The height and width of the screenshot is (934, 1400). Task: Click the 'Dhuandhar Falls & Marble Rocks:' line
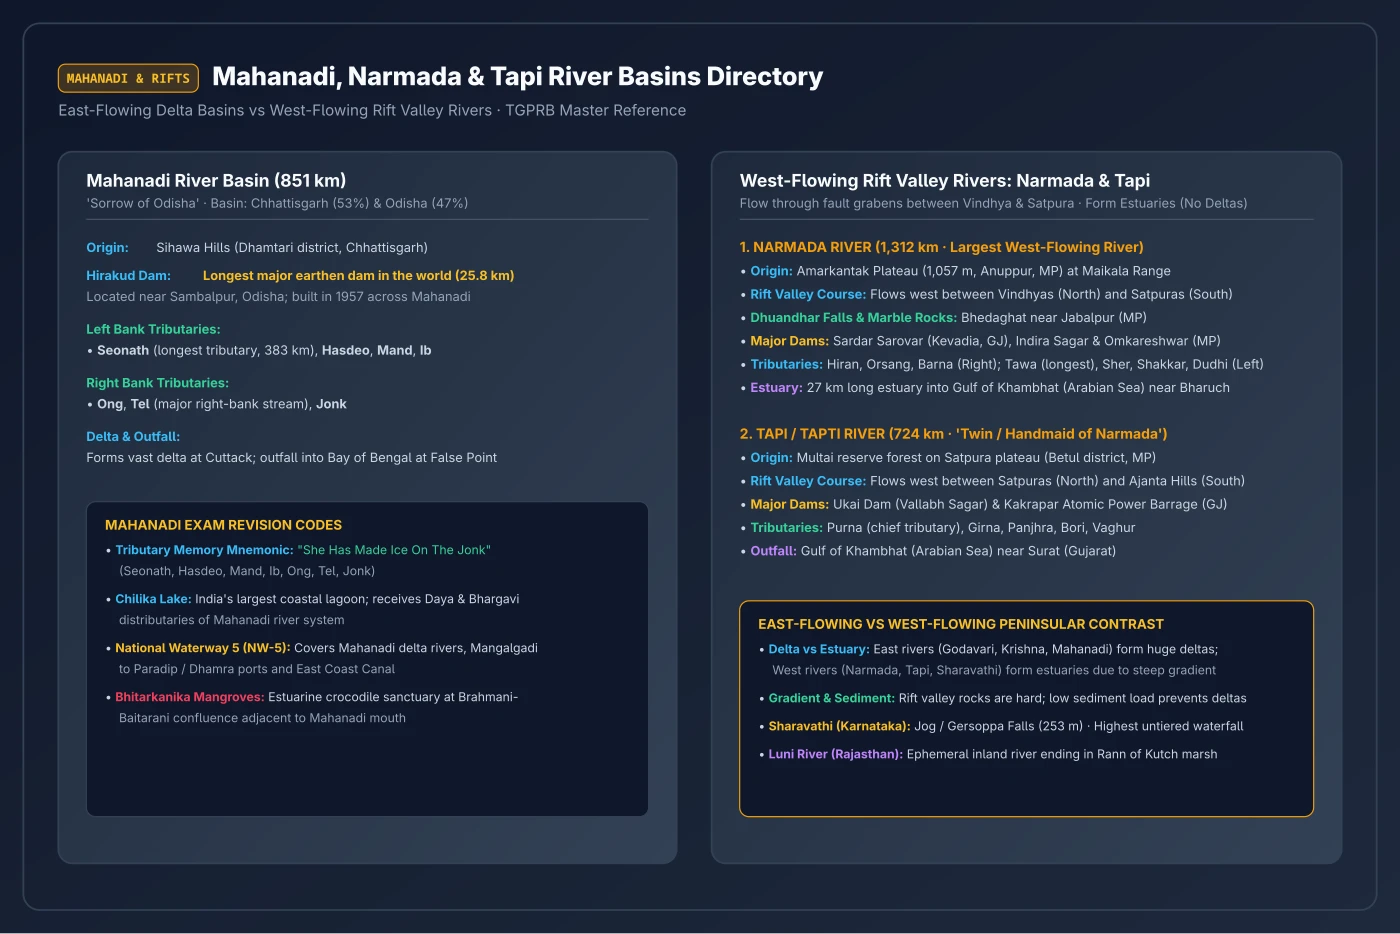[943, 317]
